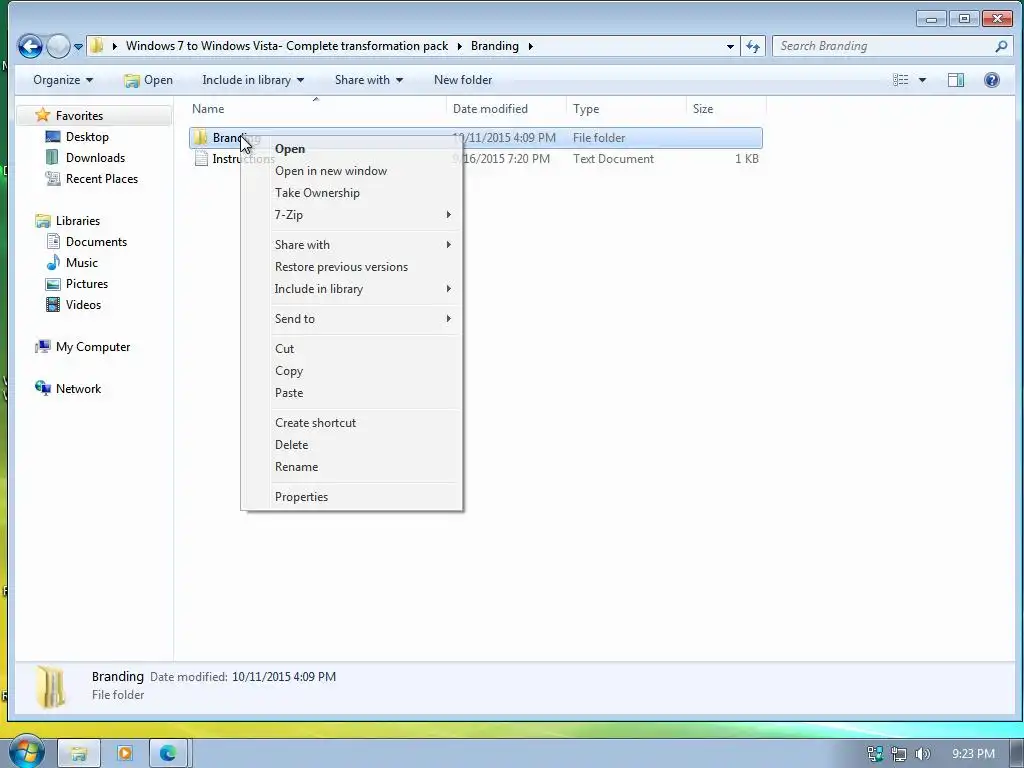
Task: Expand Share with in context menu
Action: pos(352,245)
